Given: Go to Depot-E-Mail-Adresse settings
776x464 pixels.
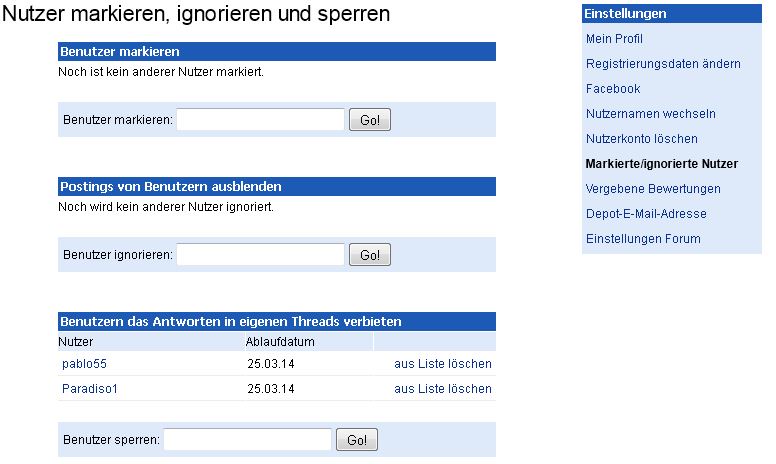Looking at the screenshot, I should (x=646, y=214).
